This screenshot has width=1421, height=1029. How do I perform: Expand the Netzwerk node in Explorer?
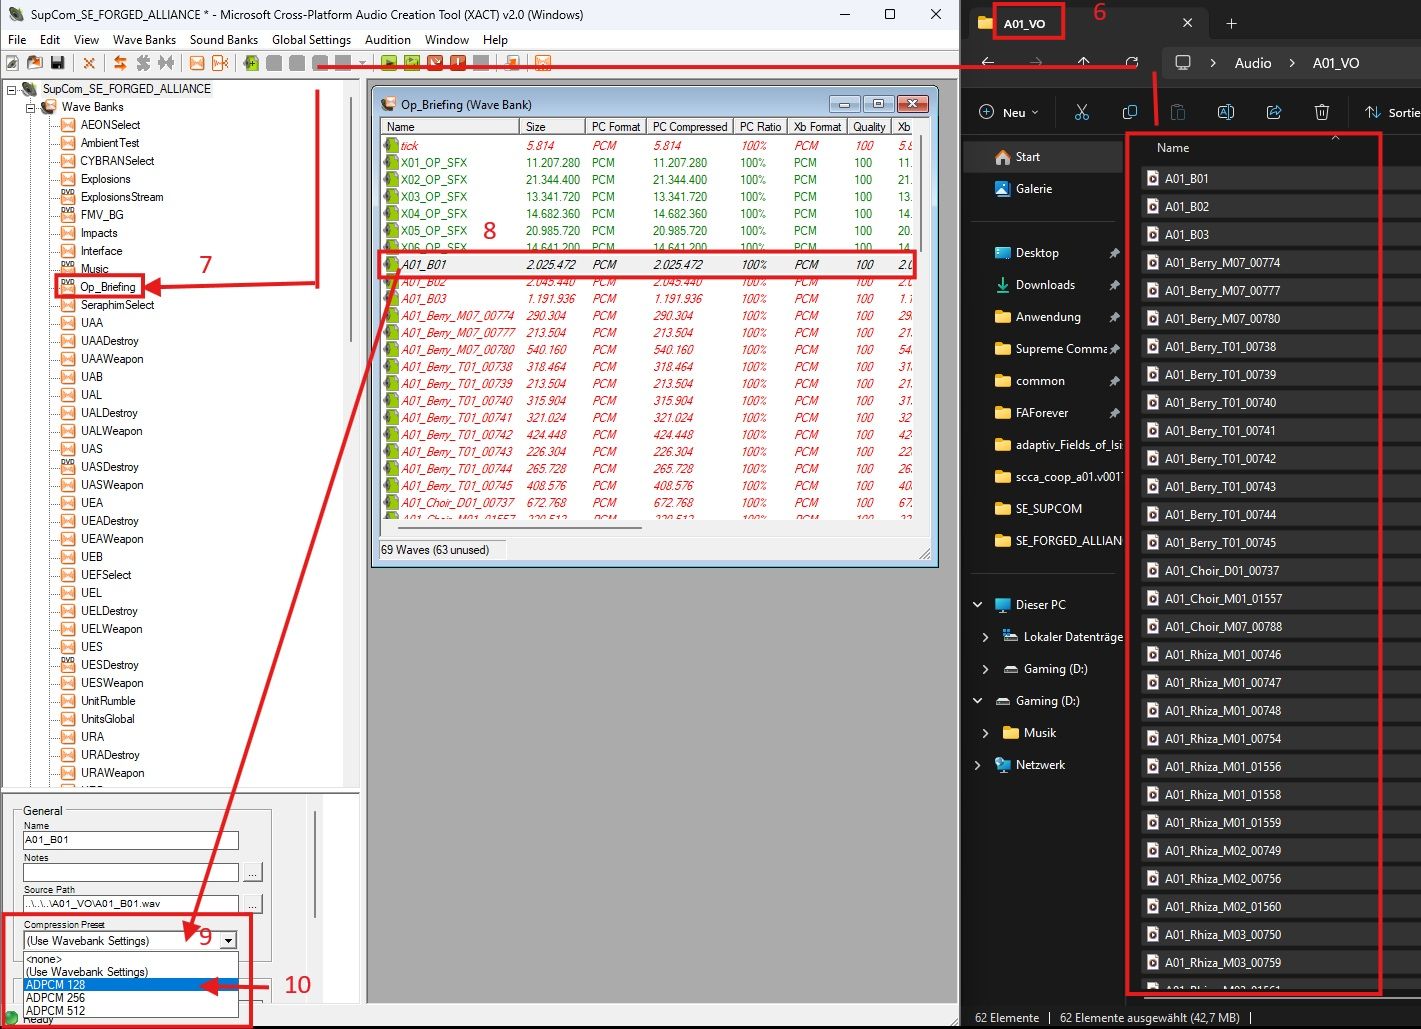point(978,765)
